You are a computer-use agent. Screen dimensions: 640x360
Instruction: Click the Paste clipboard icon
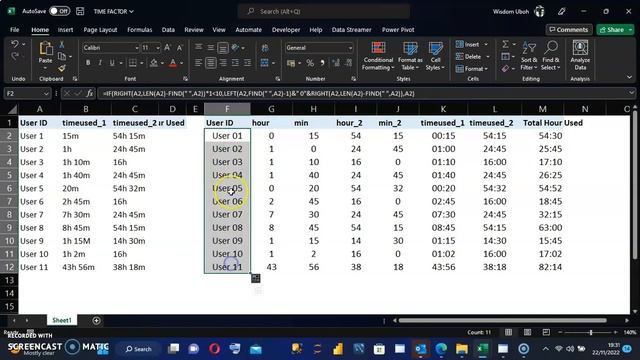click(45, 49)
